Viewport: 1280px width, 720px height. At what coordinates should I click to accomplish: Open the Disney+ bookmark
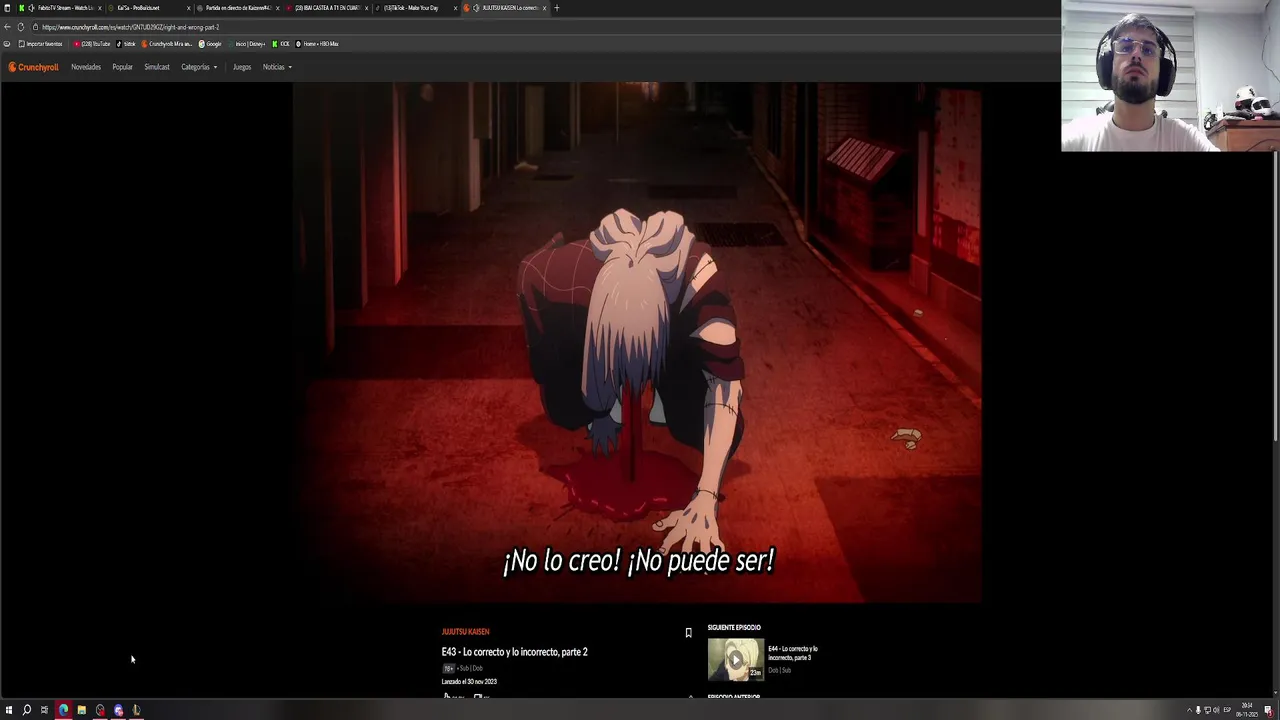tap(246, 44)
